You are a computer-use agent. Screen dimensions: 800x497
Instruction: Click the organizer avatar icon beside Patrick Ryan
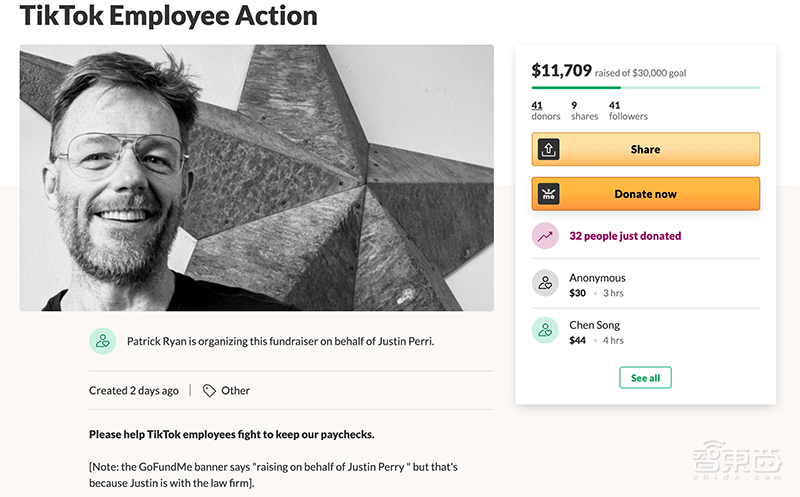pos(103,341)
